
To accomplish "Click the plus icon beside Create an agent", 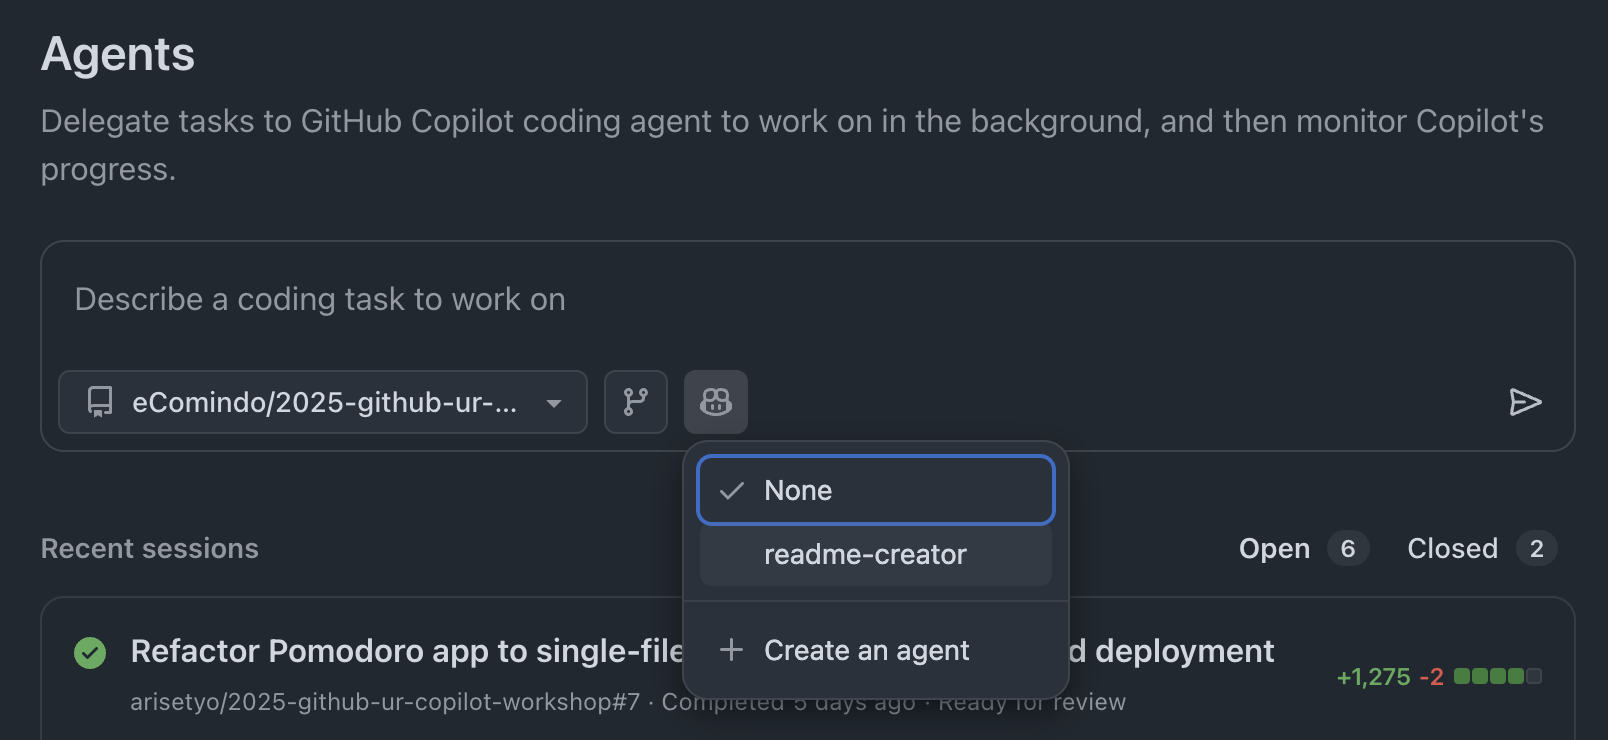I will coord(731,650).
